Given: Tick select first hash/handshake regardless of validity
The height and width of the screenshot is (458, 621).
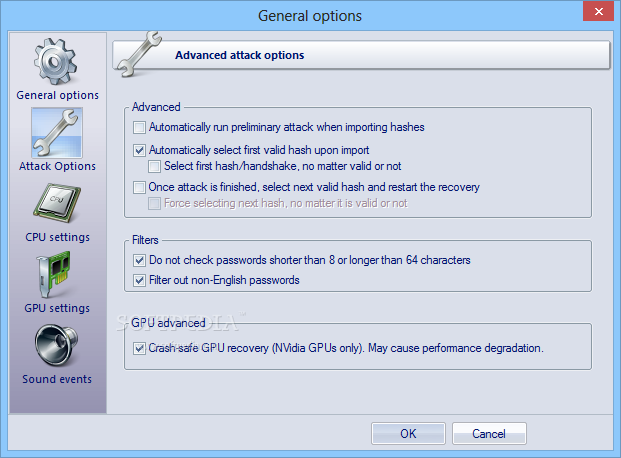Looking at the screenshot, I should (154, 166).
